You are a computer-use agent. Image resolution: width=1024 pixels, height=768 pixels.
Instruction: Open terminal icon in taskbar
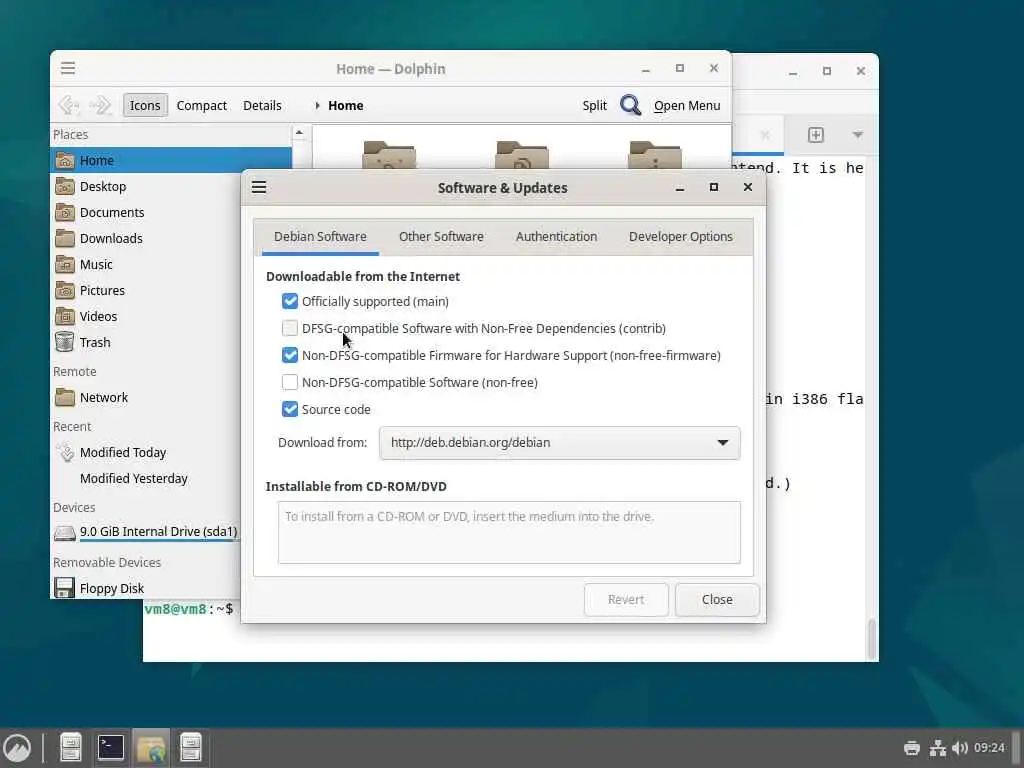(x=110, y=748)
